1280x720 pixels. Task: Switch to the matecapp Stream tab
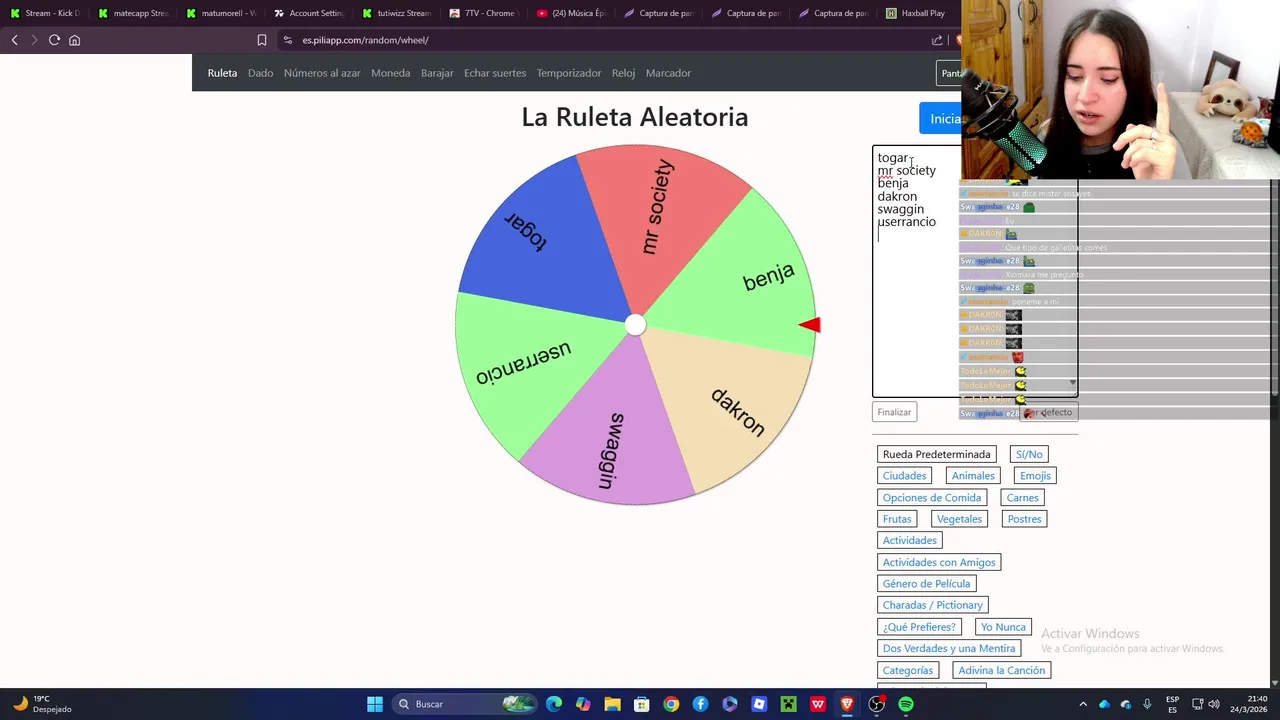(x=132, y=13)
